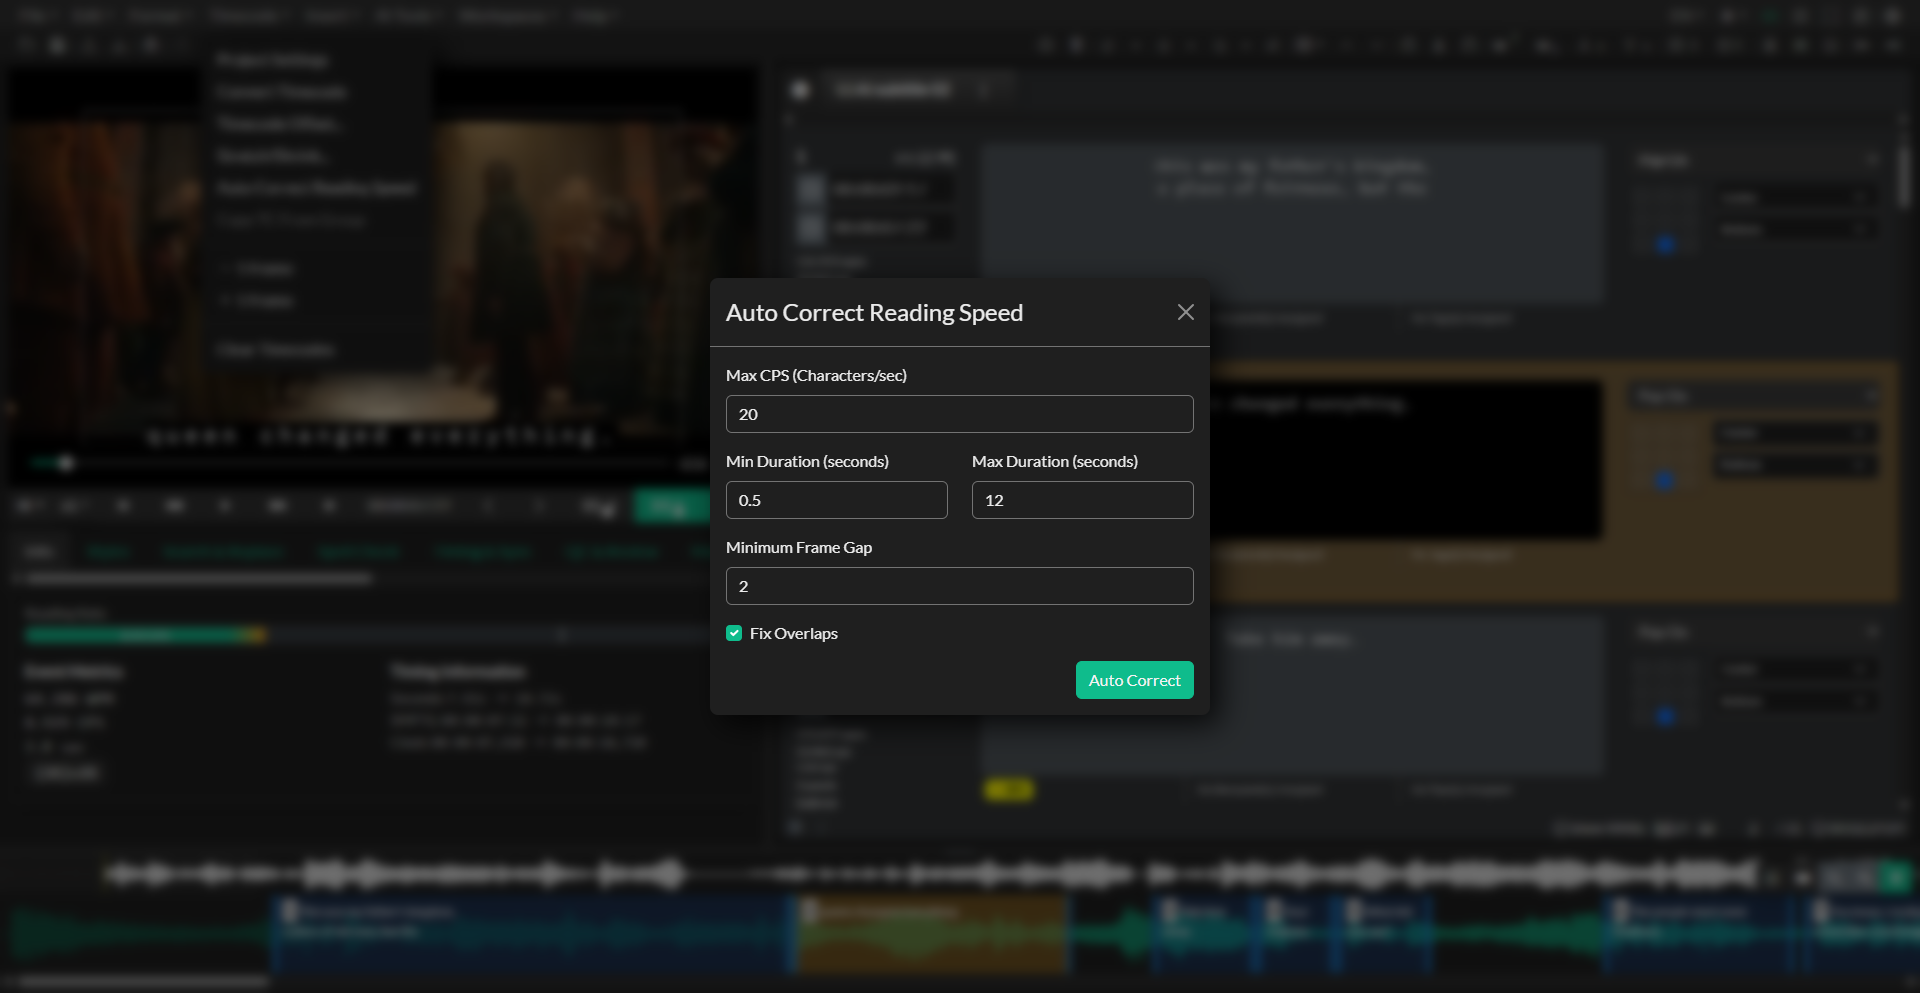Open the lower dropdown field in the right panel
Image resolution: width=1920 pixels, height=993 pixels.
click(x=1797, y=229)
